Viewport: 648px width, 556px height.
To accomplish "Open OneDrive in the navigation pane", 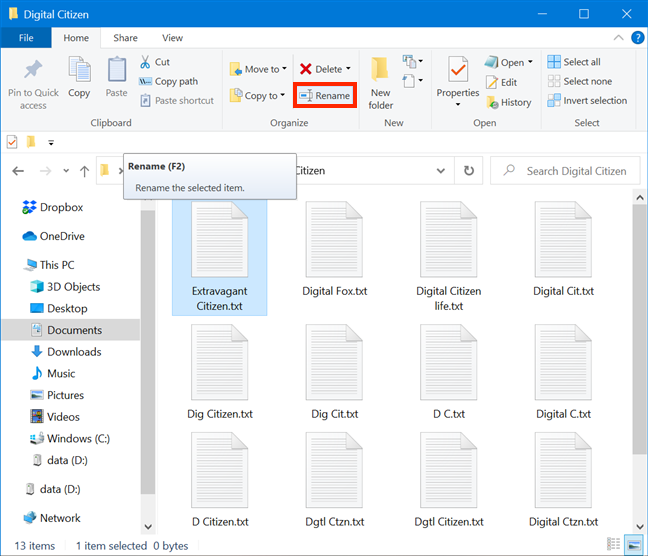I will pyautogui.click(x=53, y=236).
